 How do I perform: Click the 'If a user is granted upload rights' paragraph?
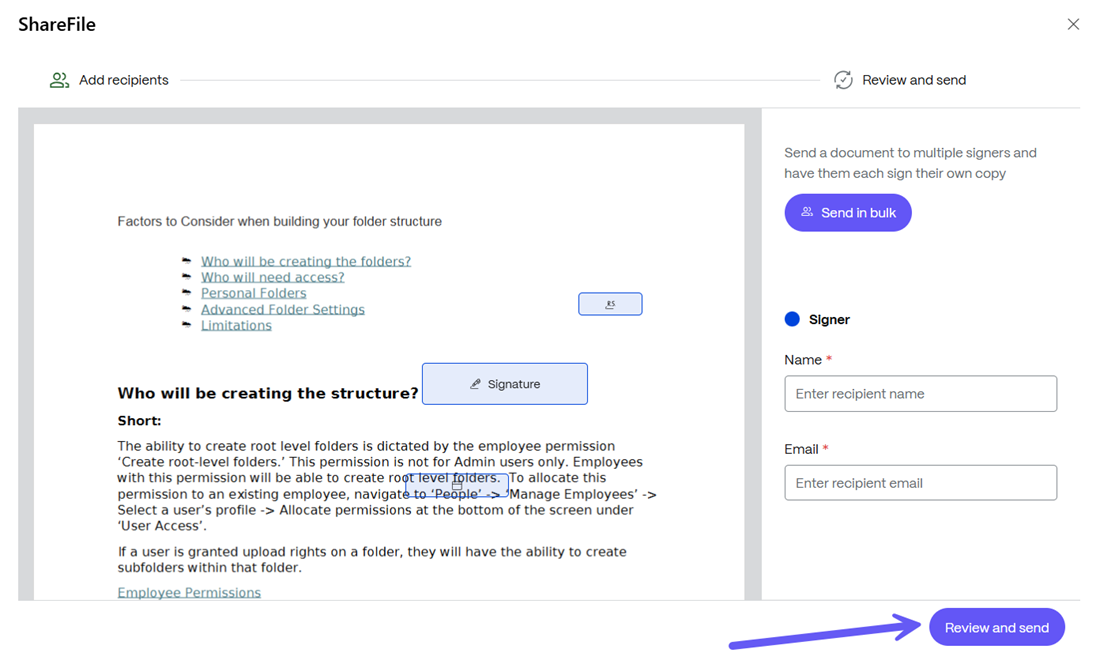(x=372, y=560)
